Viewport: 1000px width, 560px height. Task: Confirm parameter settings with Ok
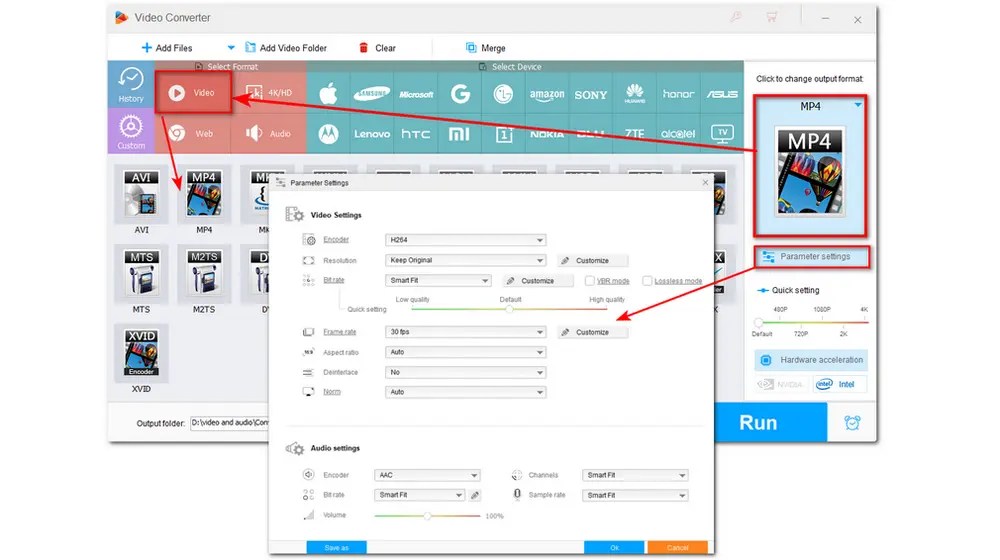tap(614, 547)
